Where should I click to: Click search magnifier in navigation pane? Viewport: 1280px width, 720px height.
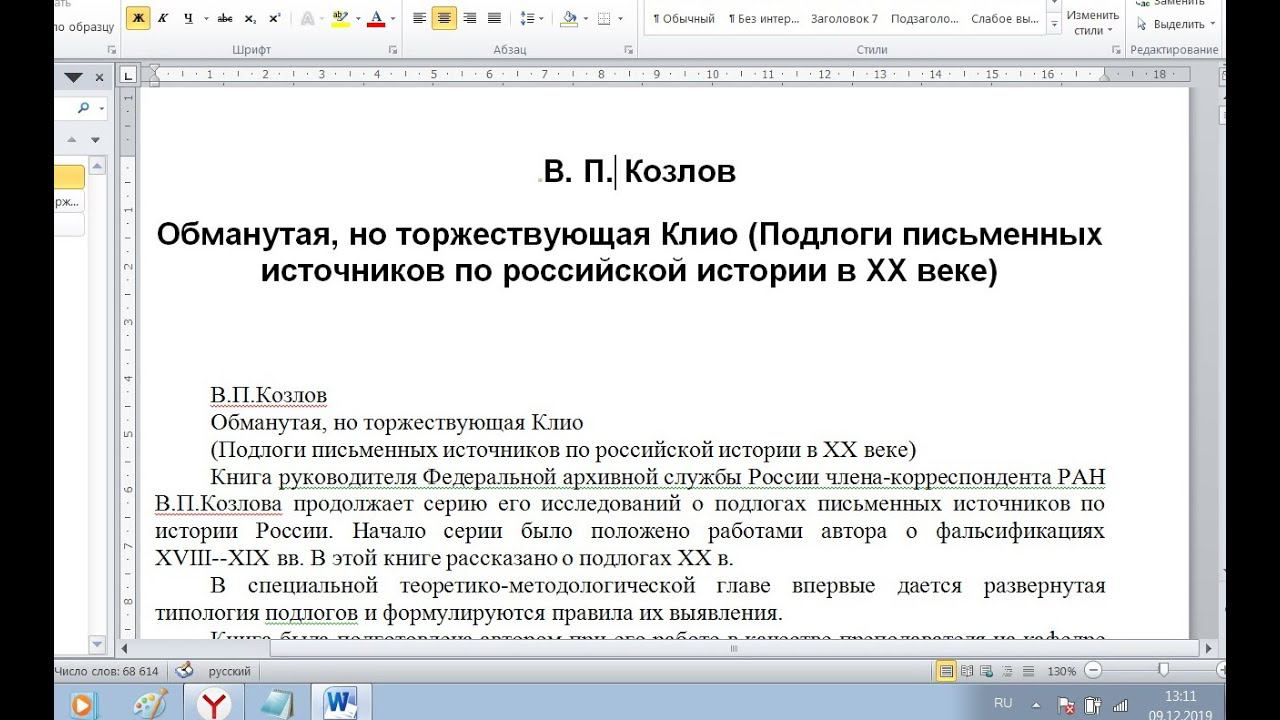click(83, 108)
